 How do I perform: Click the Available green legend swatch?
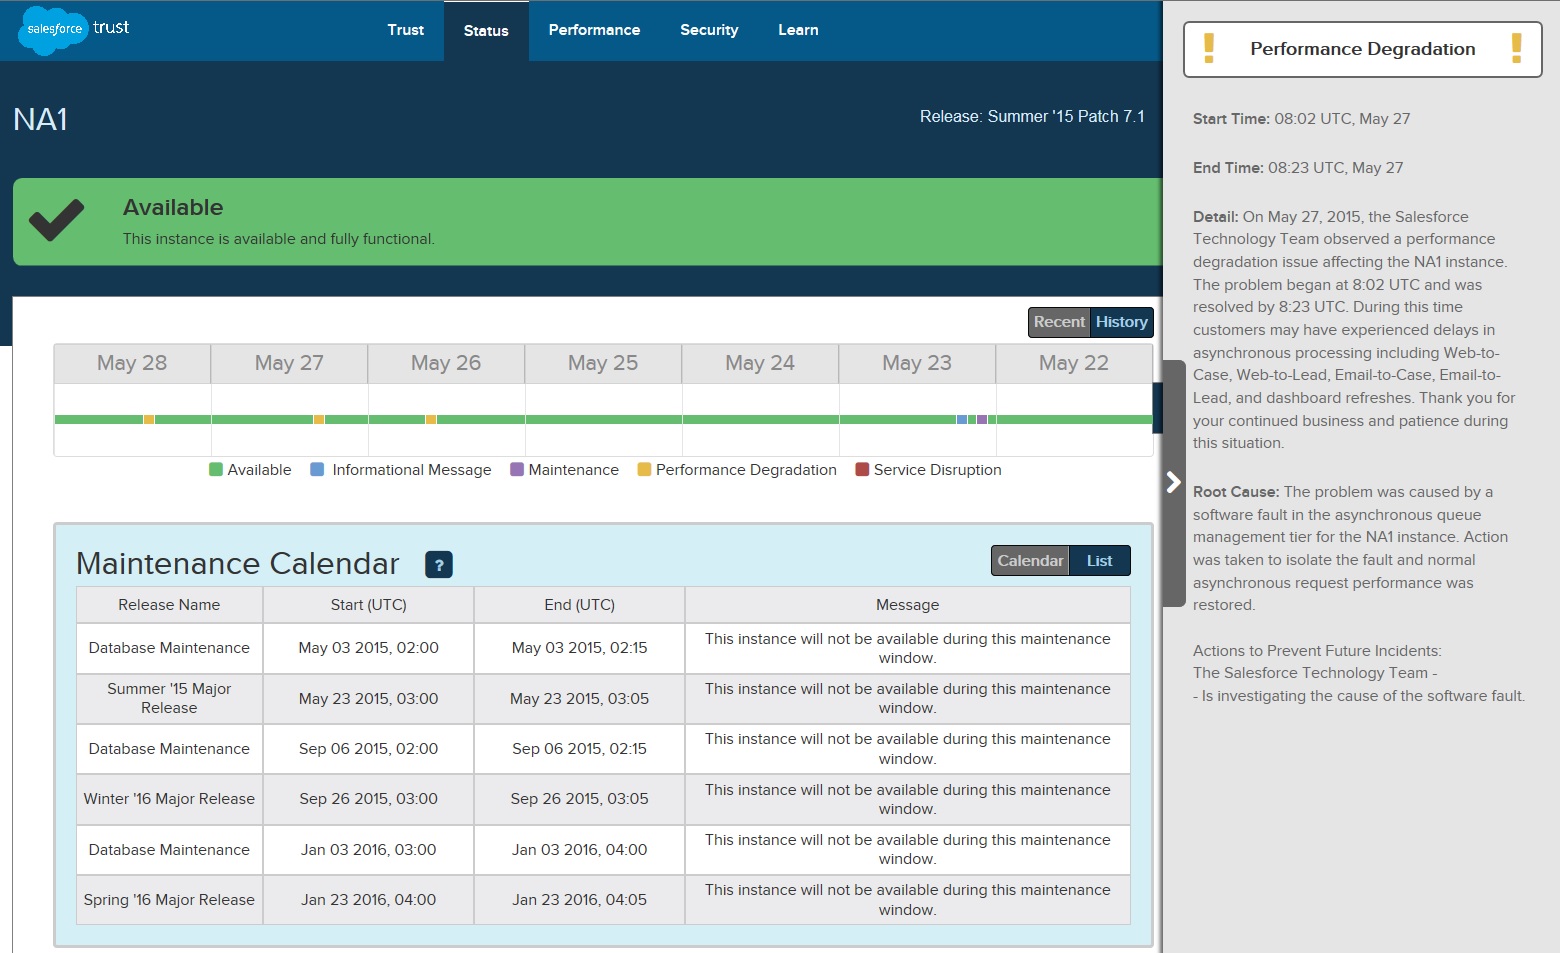click(x=216, y=470)
